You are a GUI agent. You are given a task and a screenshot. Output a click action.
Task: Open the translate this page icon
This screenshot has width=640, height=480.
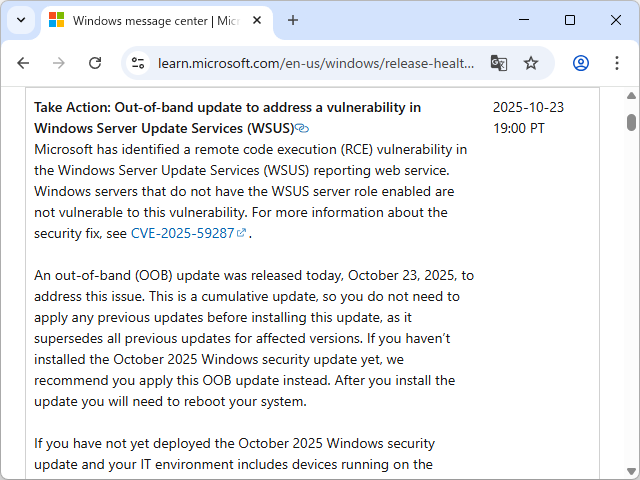[x=499, y=63]
